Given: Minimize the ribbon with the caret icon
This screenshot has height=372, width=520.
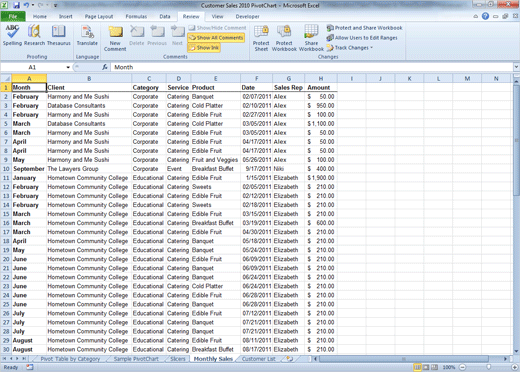Looking at the screenshot, I should point(476,16).
